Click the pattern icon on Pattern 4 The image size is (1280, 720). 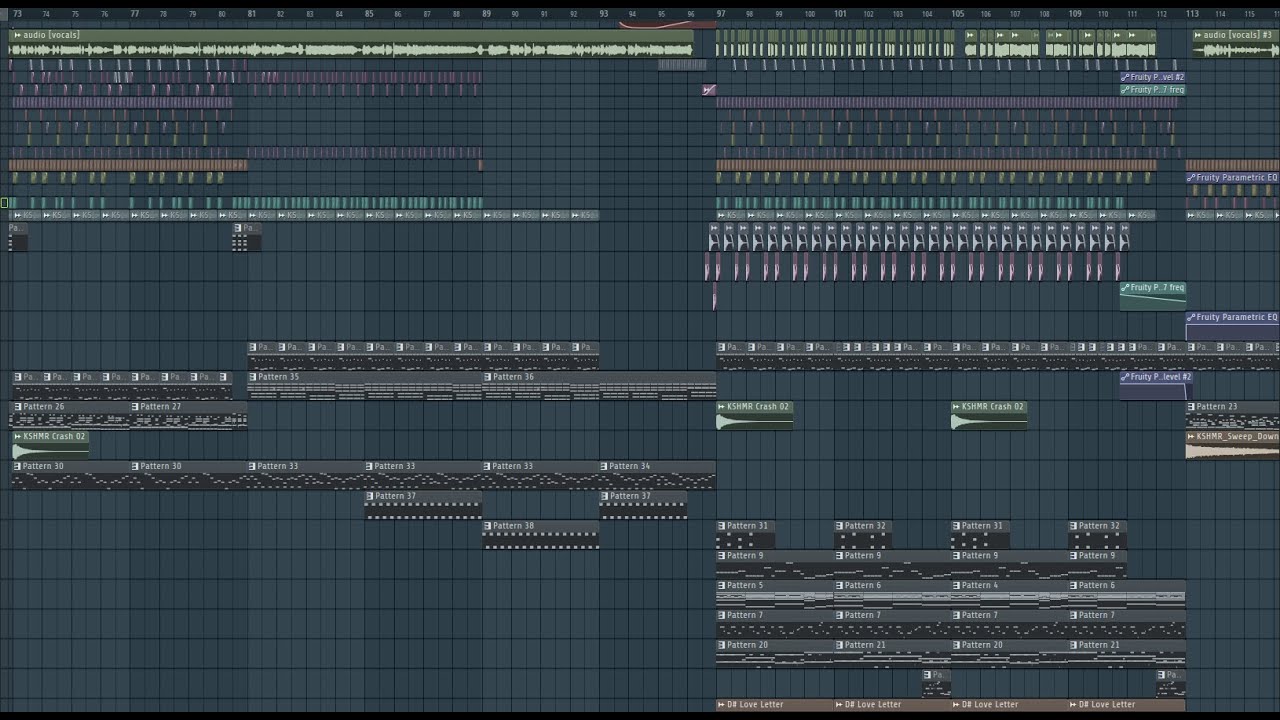pyautogui.click(x=957, y=585)
